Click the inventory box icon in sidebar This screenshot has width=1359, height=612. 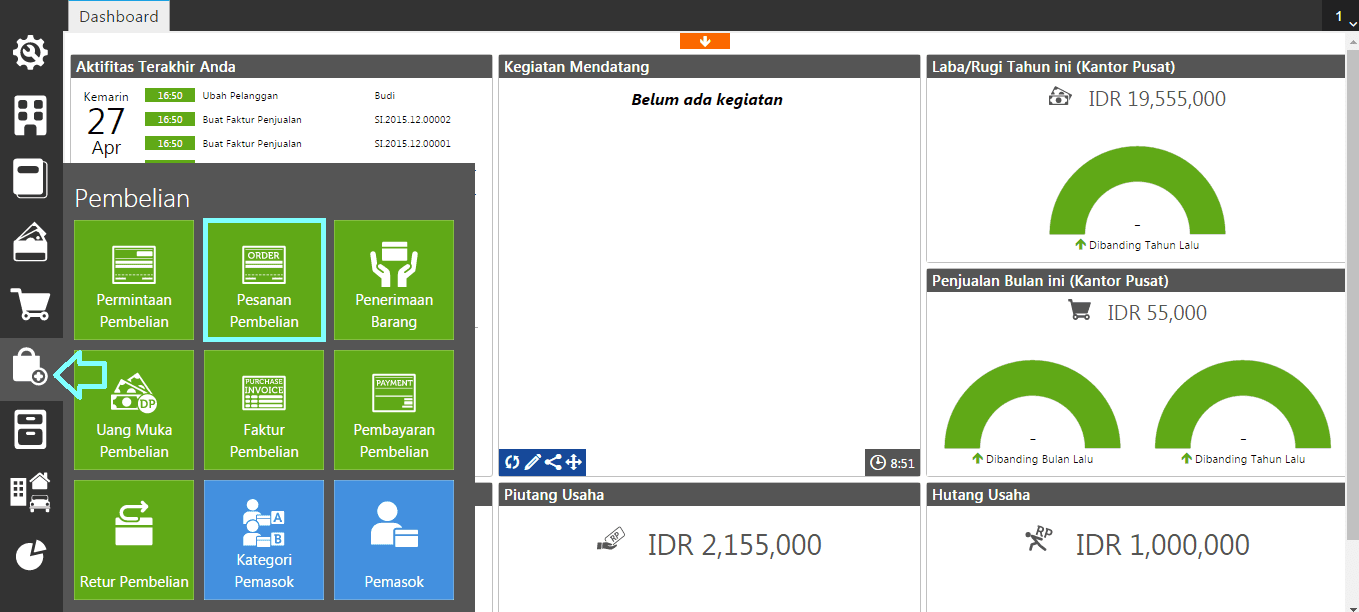[30, 430]
